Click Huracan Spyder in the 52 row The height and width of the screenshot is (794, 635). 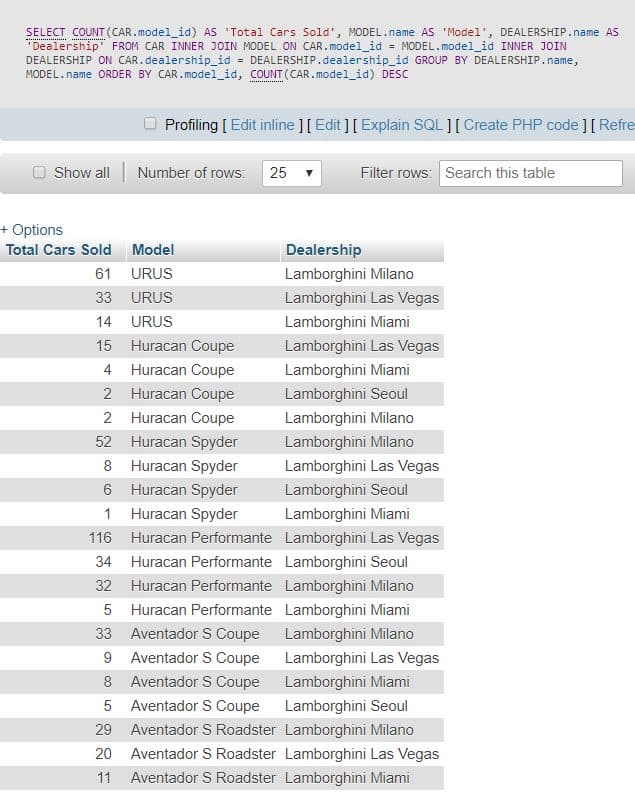pos(184,442)
